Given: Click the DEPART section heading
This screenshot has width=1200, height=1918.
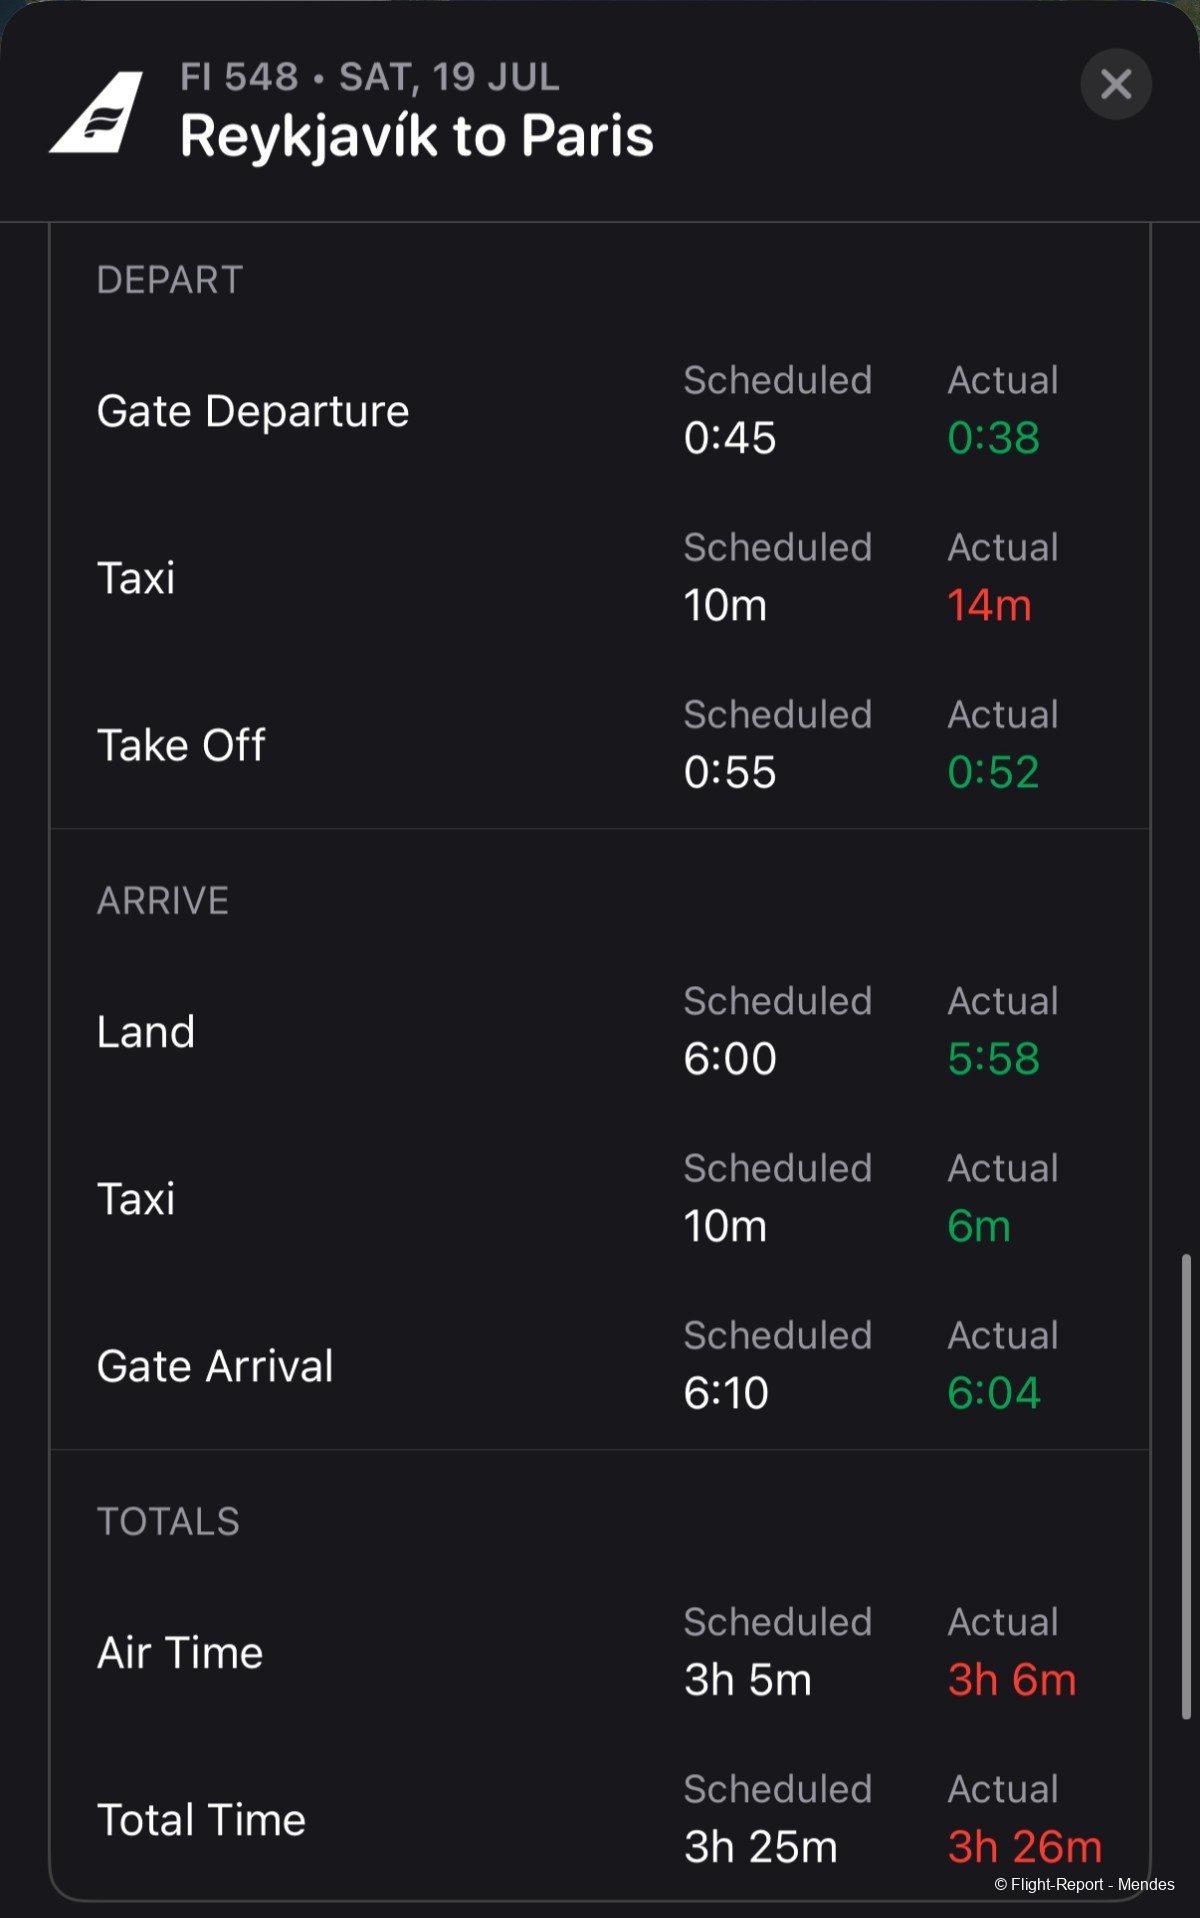Looking at the screenshot, I should point(170,280).
